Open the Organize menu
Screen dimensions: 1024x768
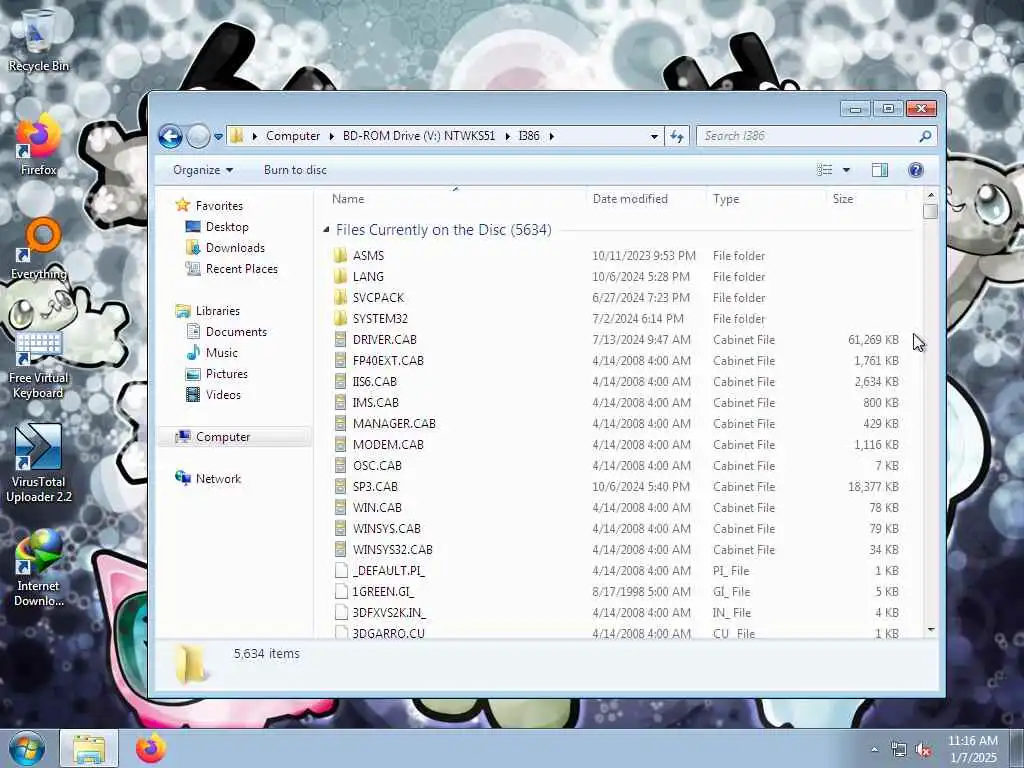(202, 170)
